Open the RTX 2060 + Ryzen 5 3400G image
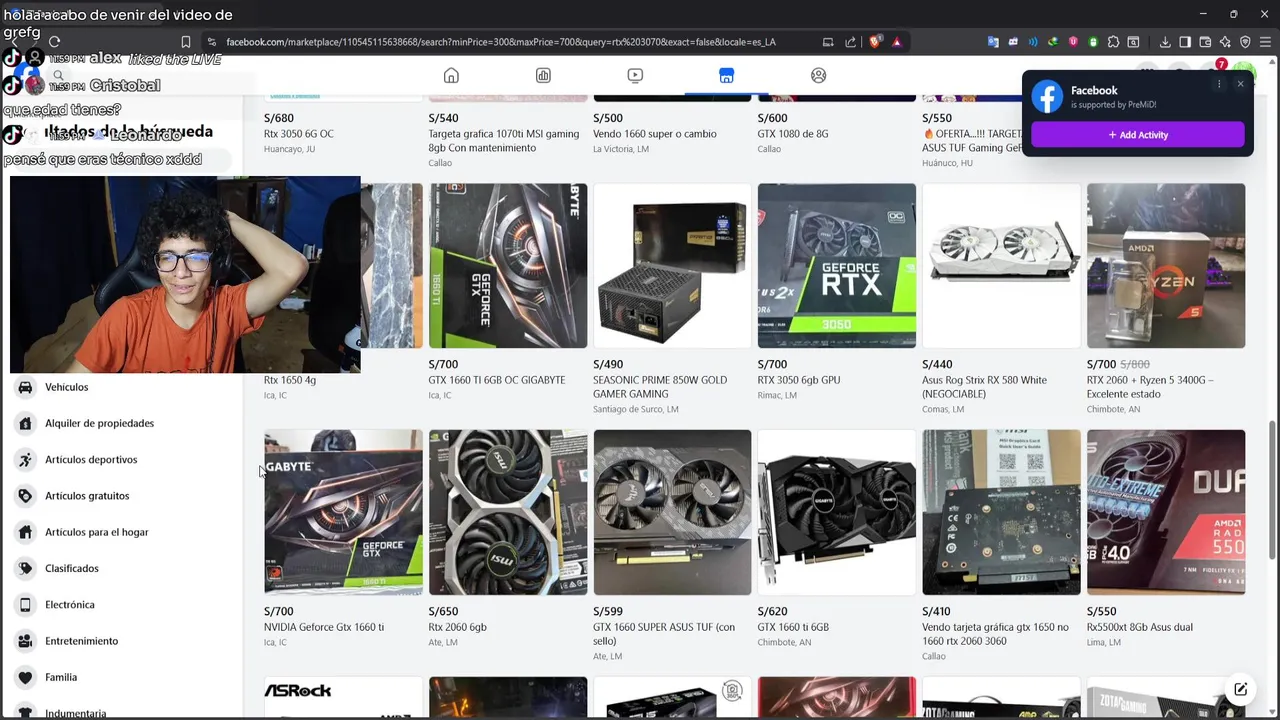The height and width of the screenshot is (720, 1280). [1166, 265]
